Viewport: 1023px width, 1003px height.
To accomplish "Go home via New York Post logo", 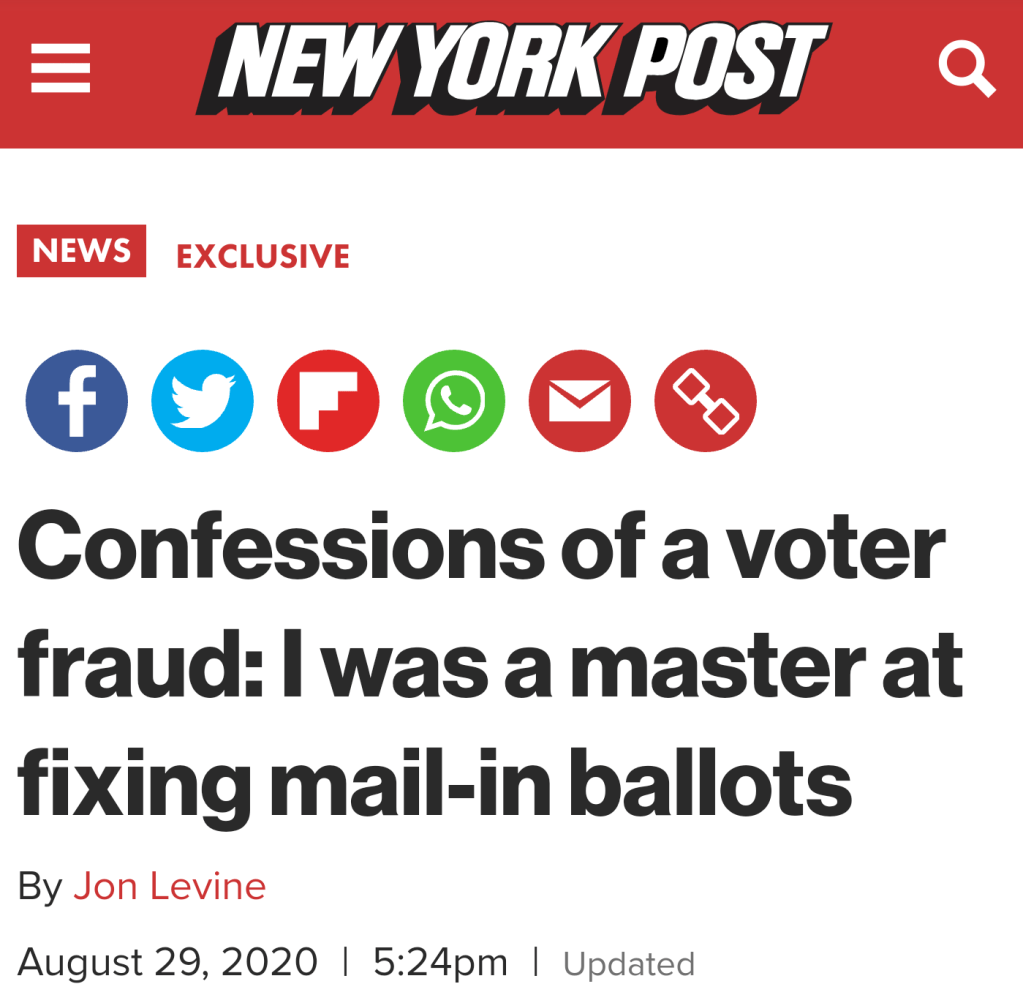I will pos(511,68).
